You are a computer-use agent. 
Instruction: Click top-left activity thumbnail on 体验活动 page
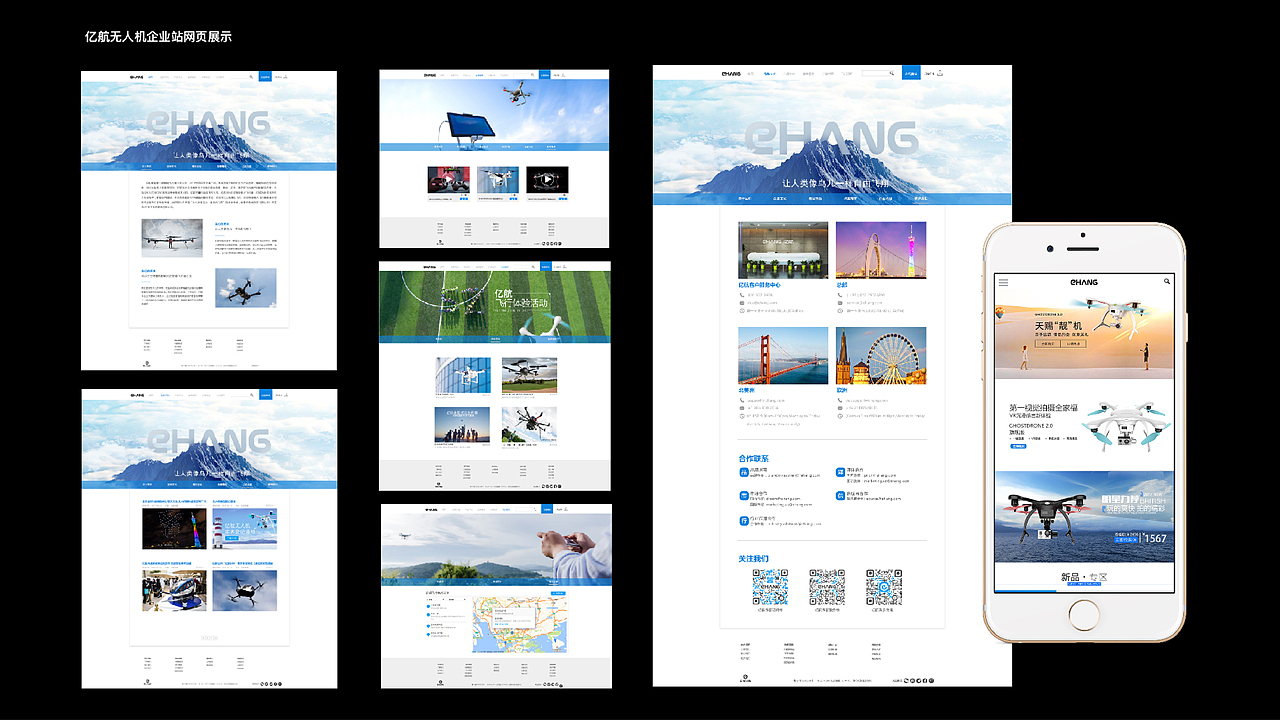coord(463,376)
